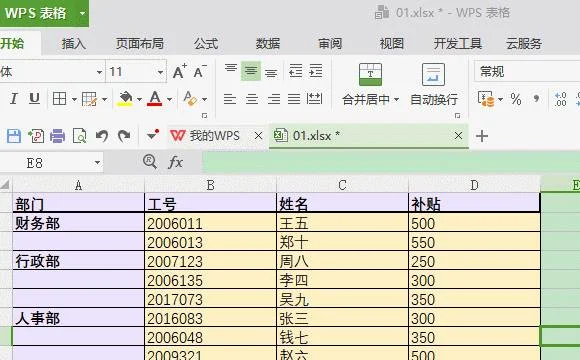
Task: Open the font settings dialog launcher
Action: (204, 116)
